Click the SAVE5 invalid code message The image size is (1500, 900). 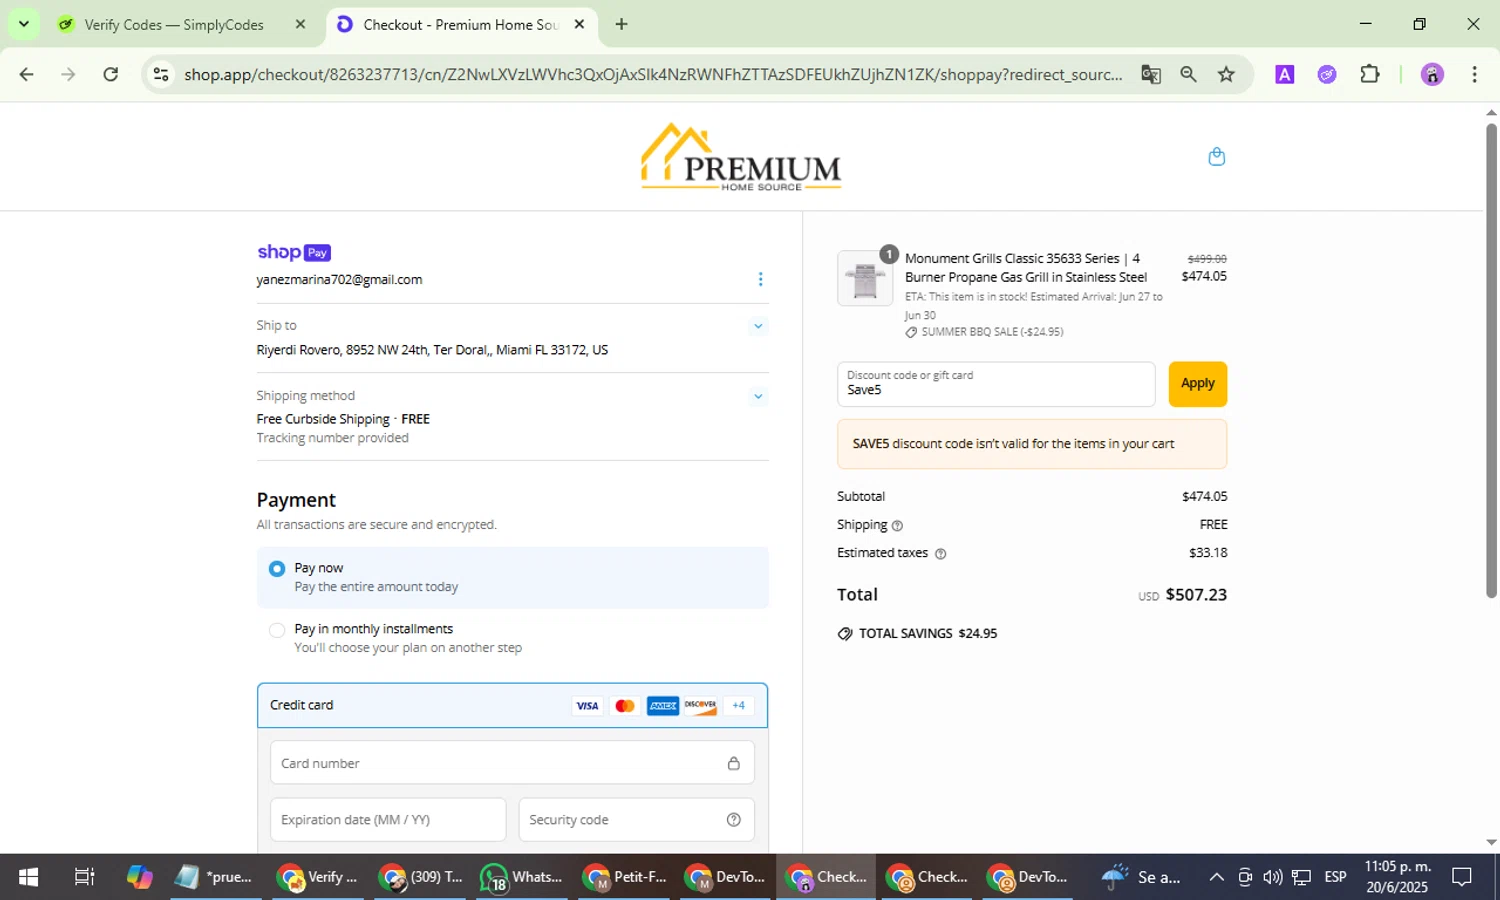pos(1032,444)
